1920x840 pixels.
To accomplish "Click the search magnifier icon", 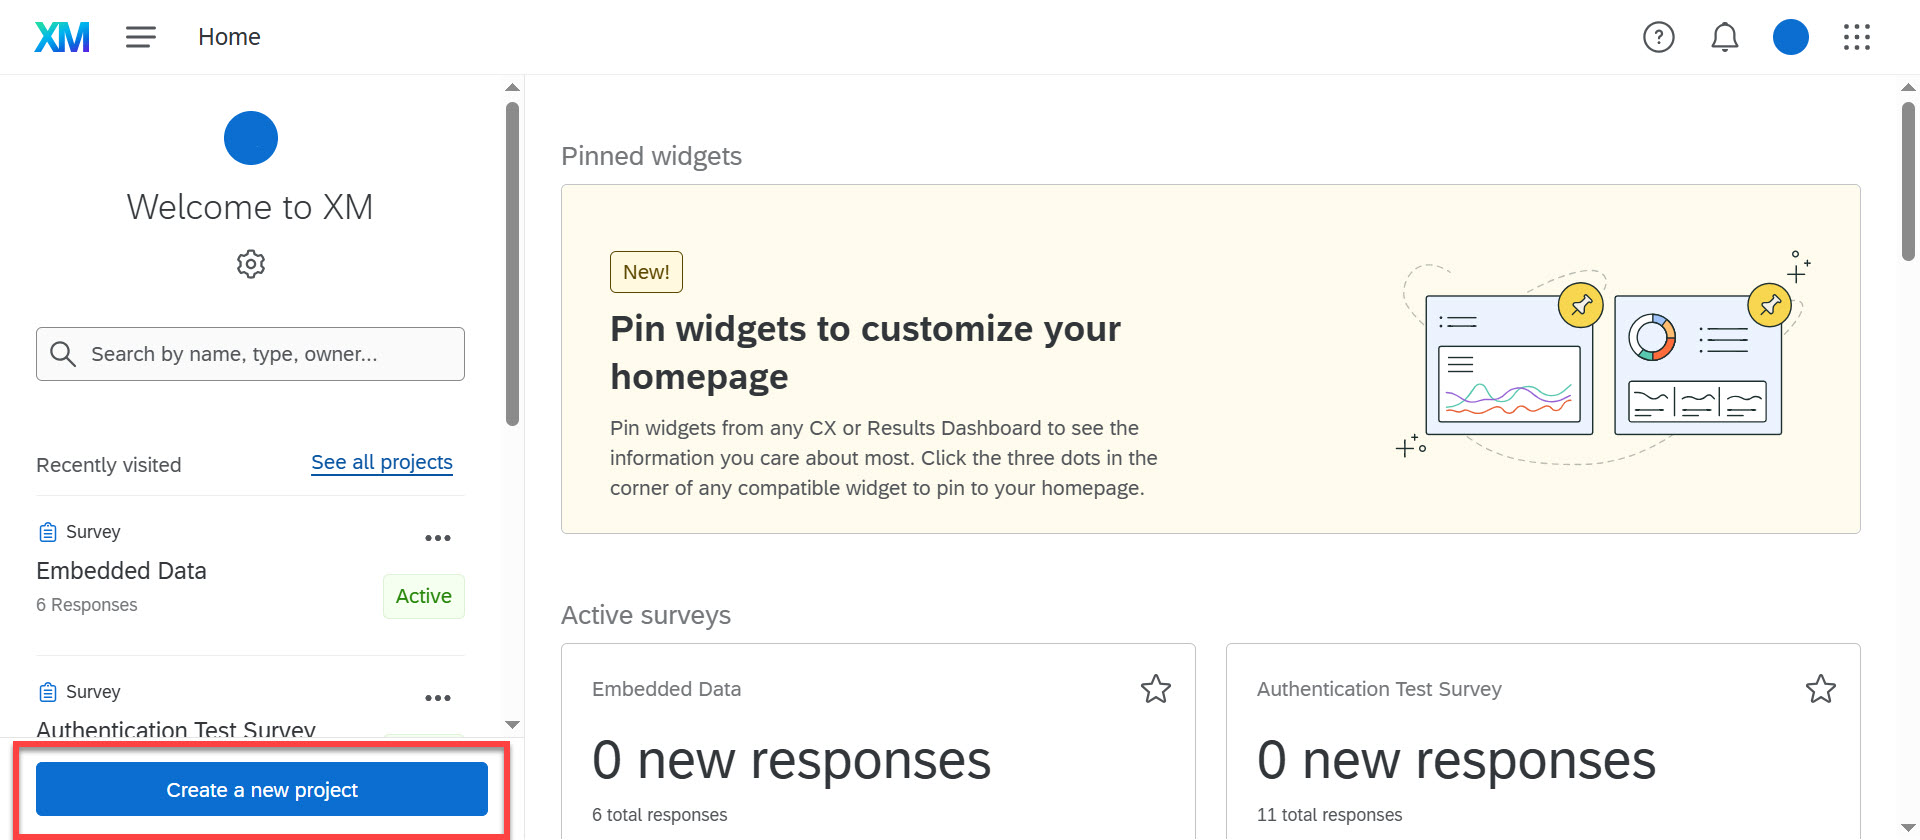I will click(x=63, y=353).
